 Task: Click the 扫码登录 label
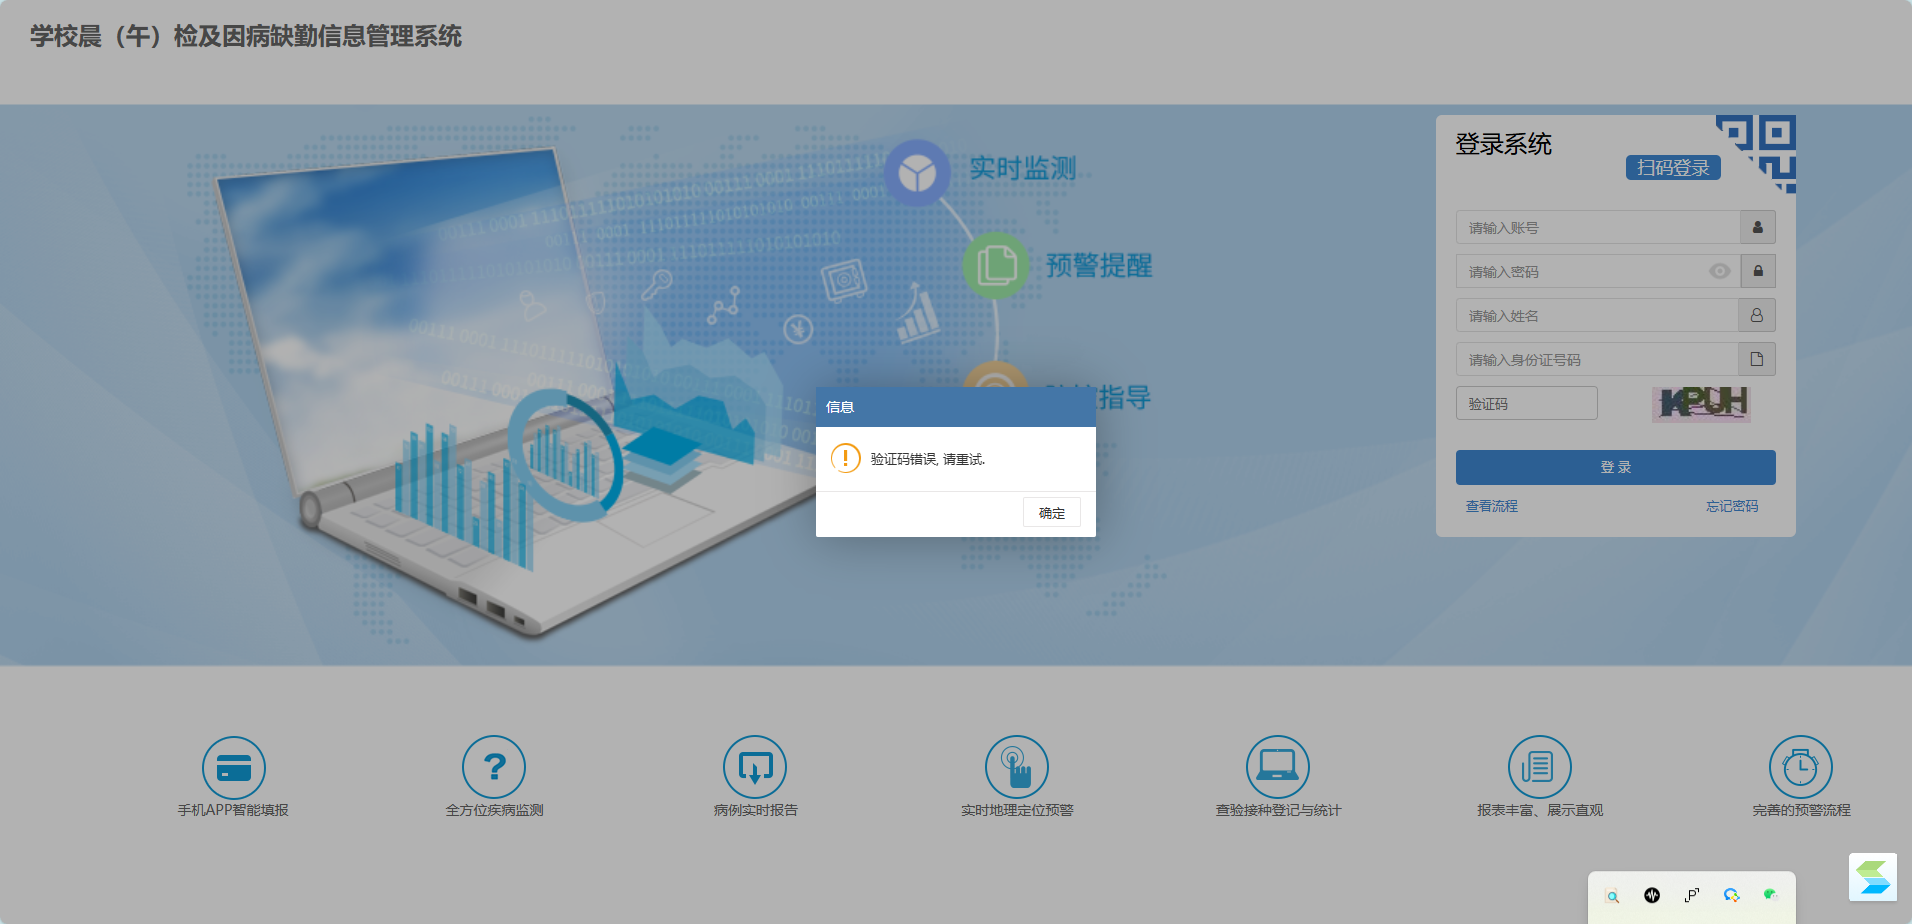[x=1672, y=168]
